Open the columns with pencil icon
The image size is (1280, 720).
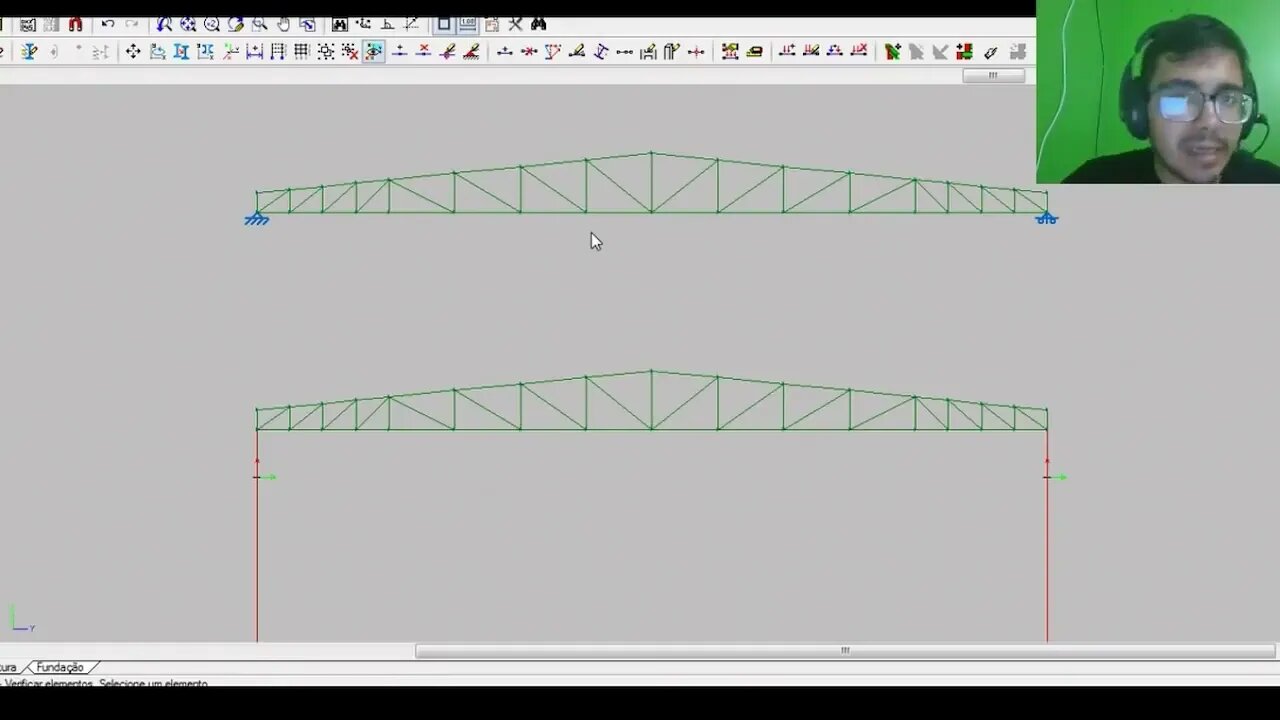pos(673,51)
